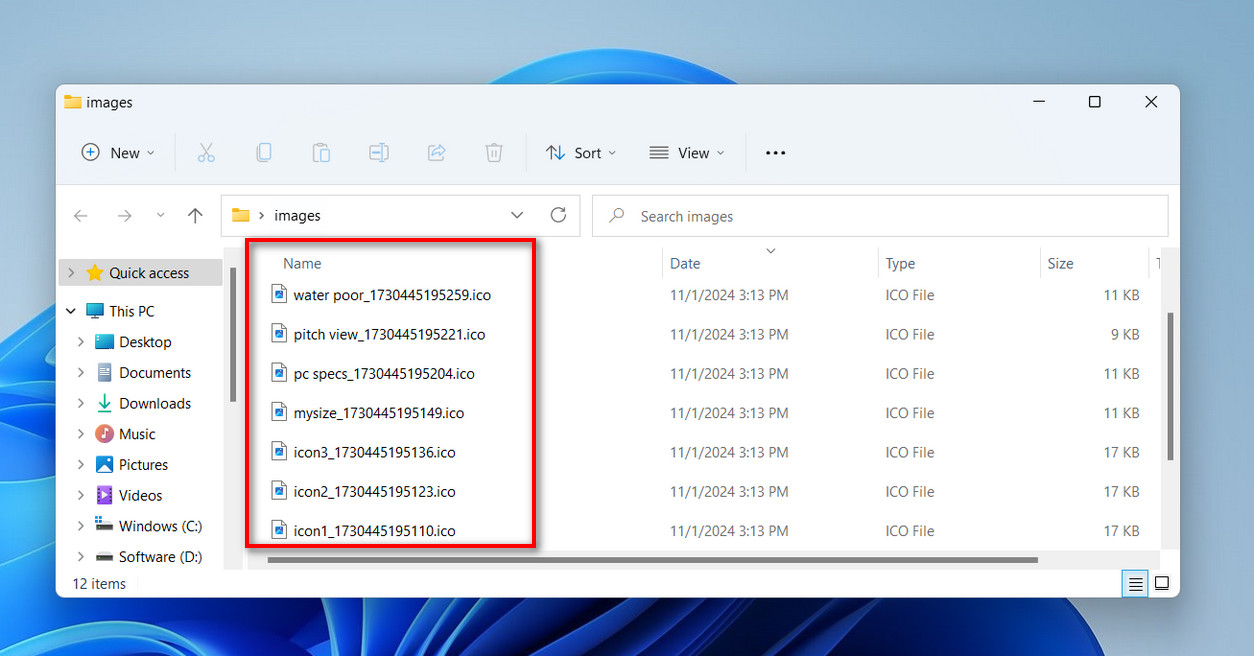Open the New item dropdown
Screen dimensions: 1254x656
tap(118, 153)
